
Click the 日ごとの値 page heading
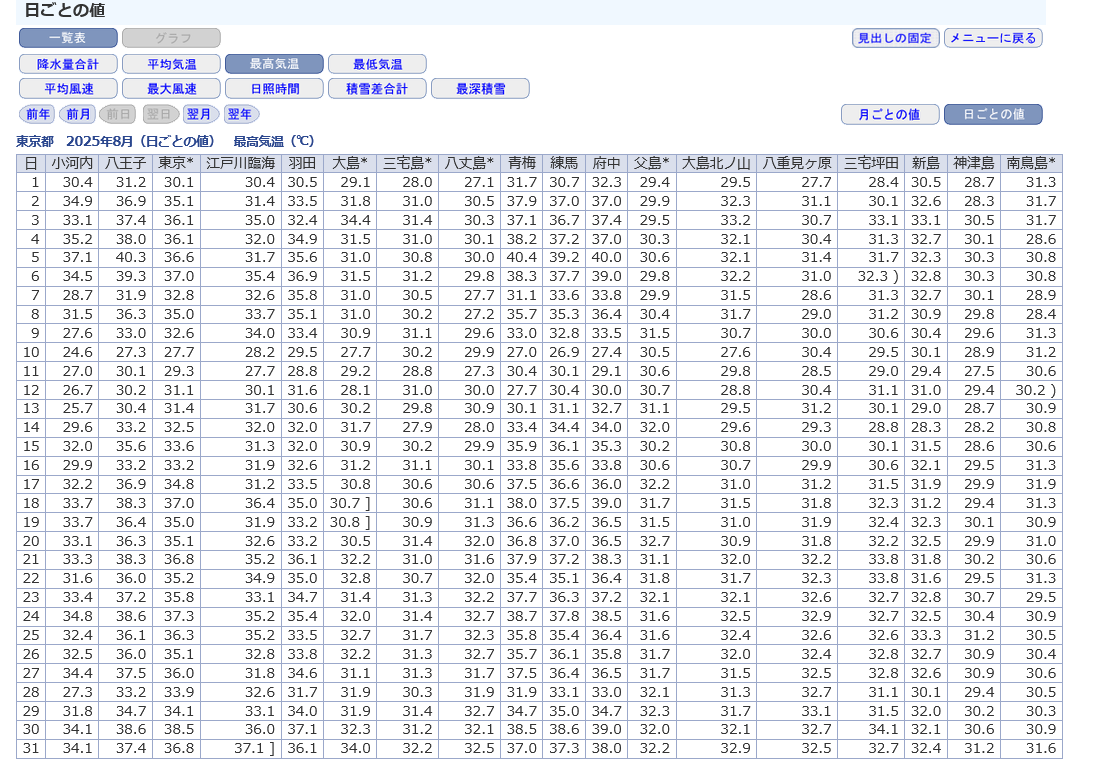[x=64, y=11]
